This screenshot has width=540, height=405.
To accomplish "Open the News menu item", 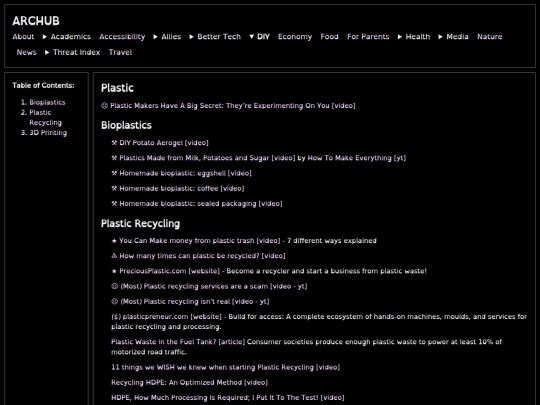I will click(27, 52).
